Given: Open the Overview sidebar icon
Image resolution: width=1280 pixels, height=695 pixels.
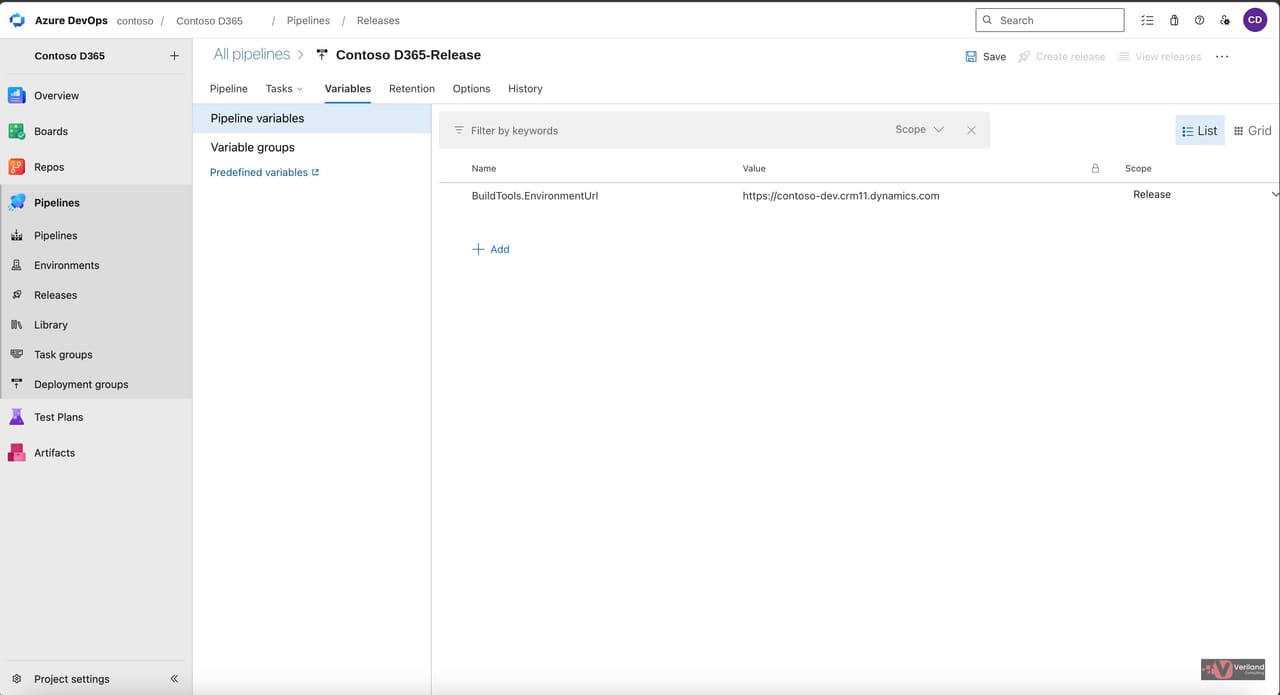Looking at the screenshot, I should (16, 95).
